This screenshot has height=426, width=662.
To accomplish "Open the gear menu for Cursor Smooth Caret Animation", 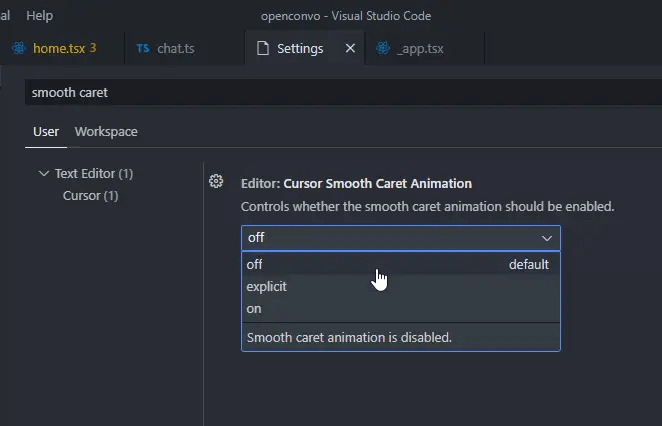I will click(x=215, y=181).
